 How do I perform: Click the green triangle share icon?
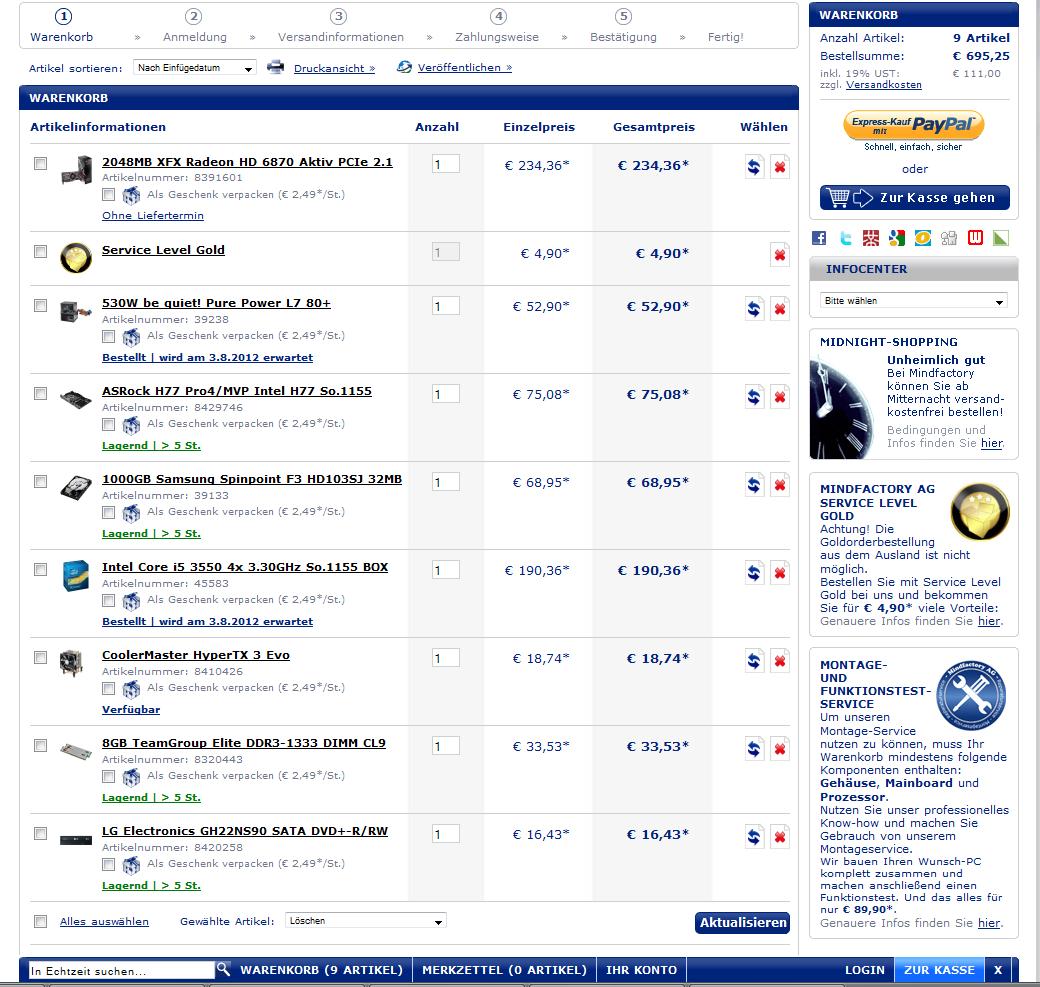1001,238
